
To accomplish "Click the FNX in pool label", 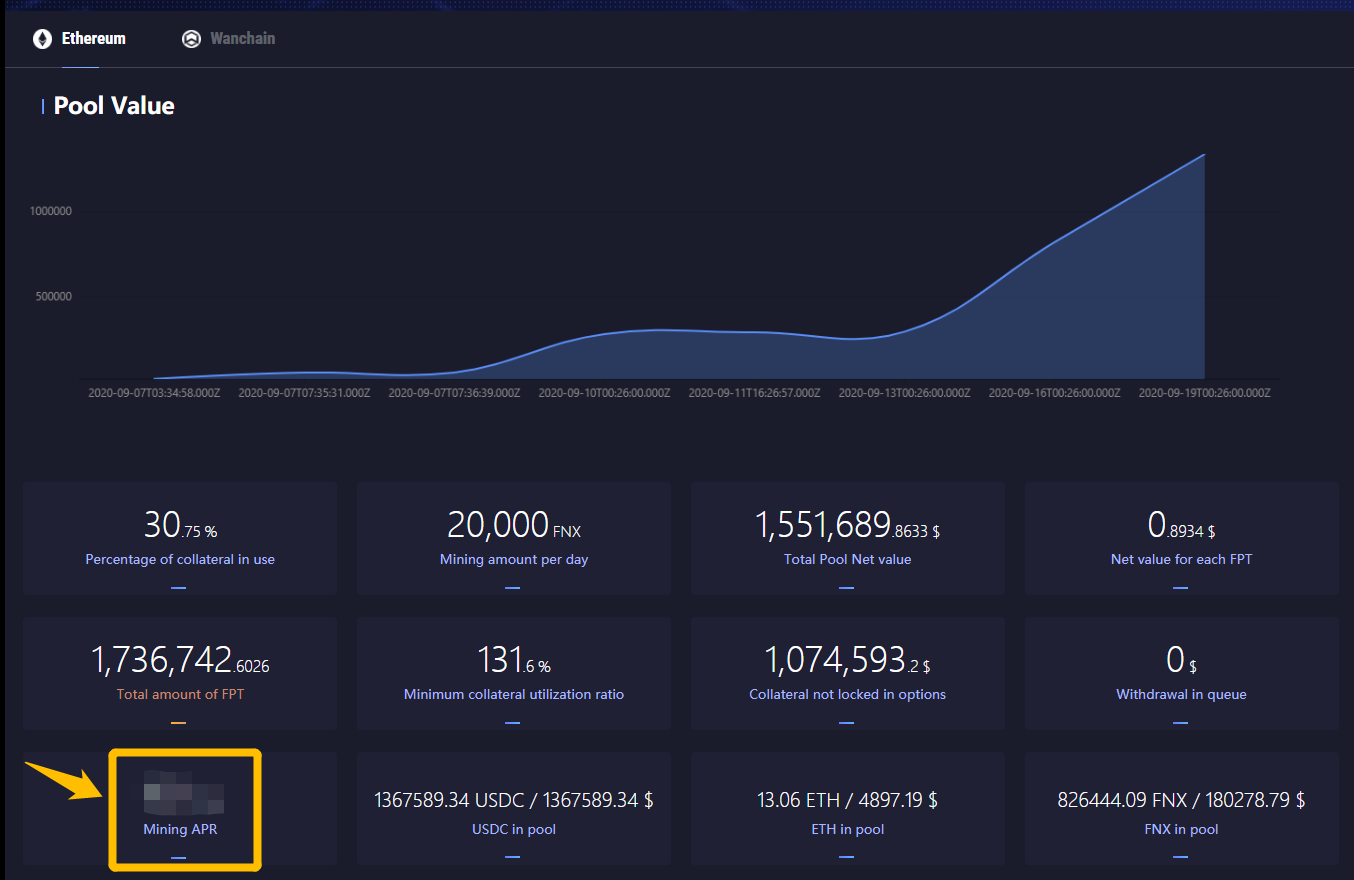I will click(1181, 829).
